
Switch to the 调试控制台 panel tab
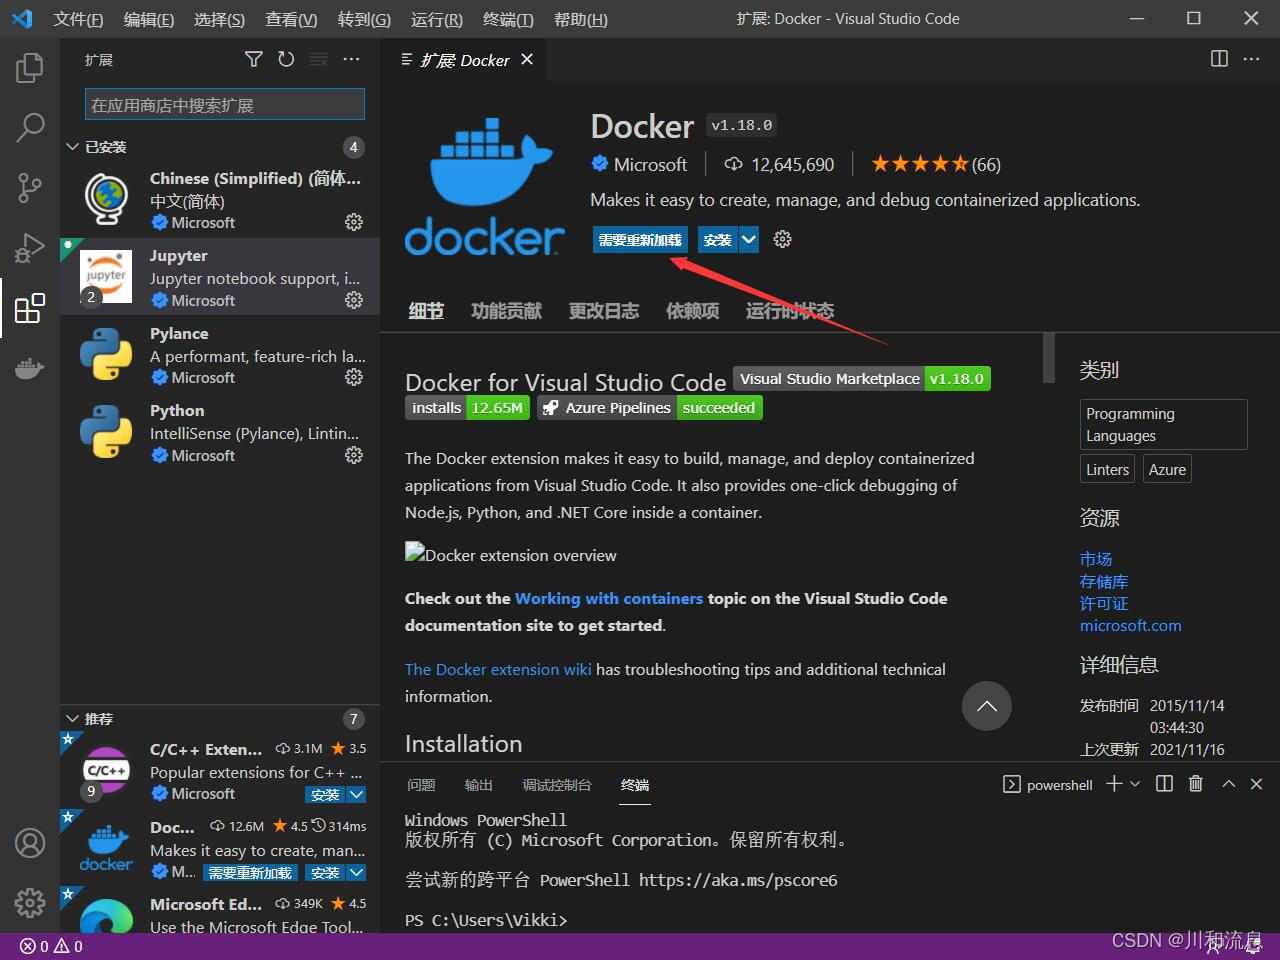pyautogui.click(x=557, y=785)
